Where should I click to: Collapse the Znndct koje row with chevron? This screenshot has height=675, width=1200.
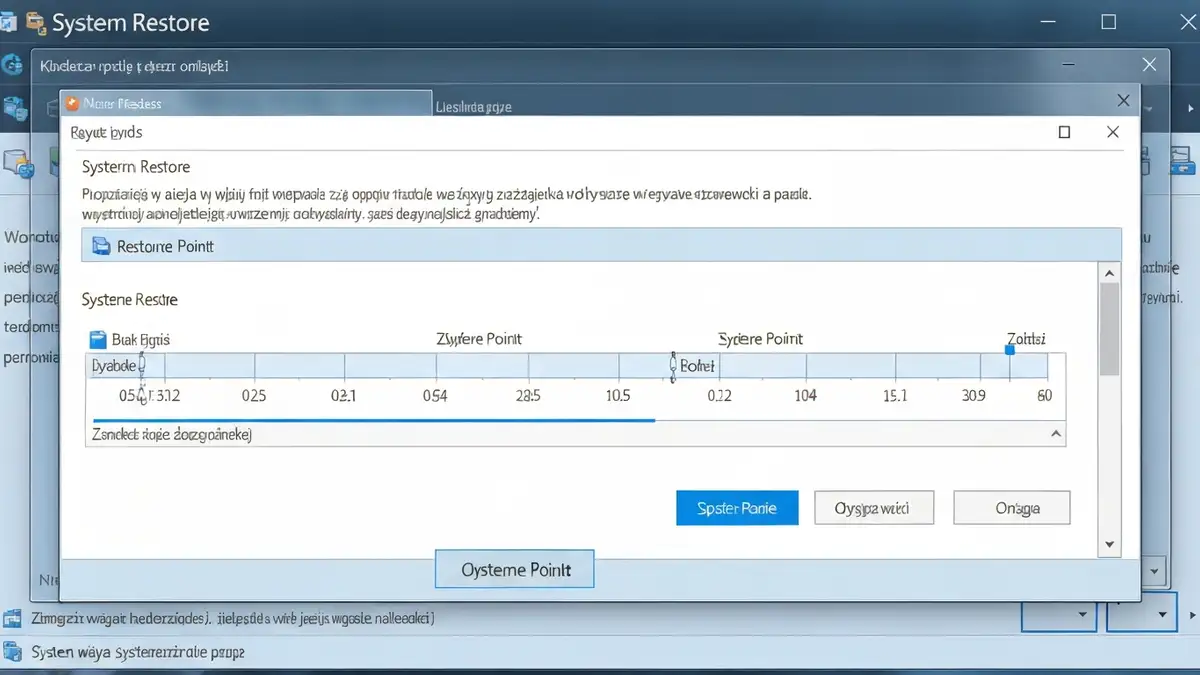[1055, 434]
